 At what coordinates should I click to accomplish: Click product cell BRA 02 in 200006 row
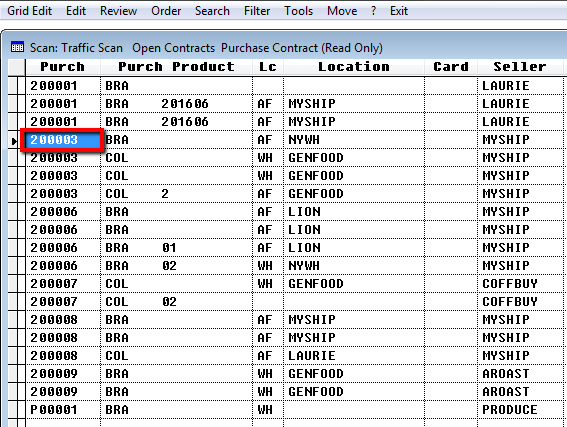click(x=176, y=266)
